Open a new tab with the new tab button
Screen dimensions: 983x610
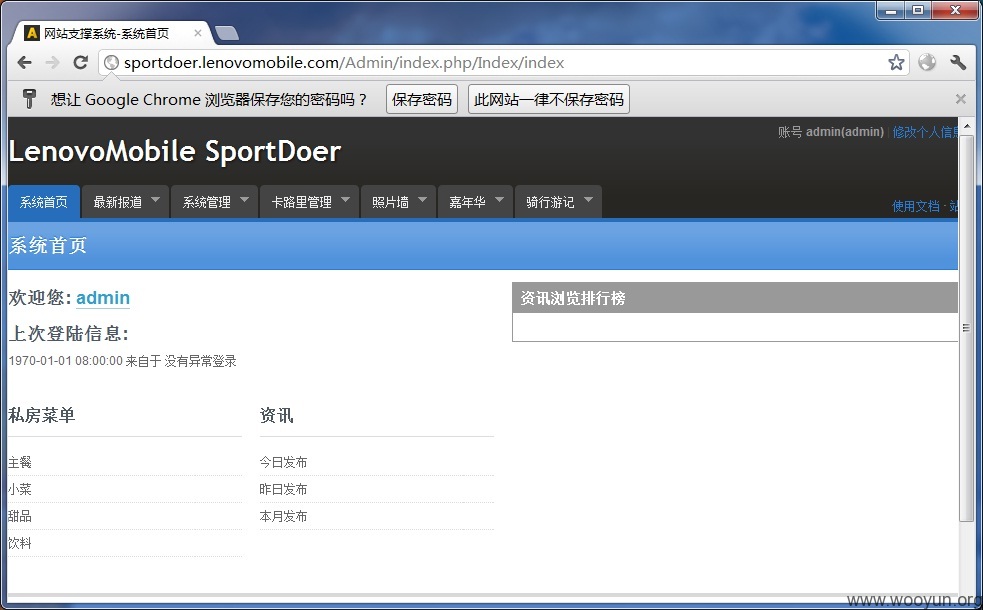[x=226, y=33]
